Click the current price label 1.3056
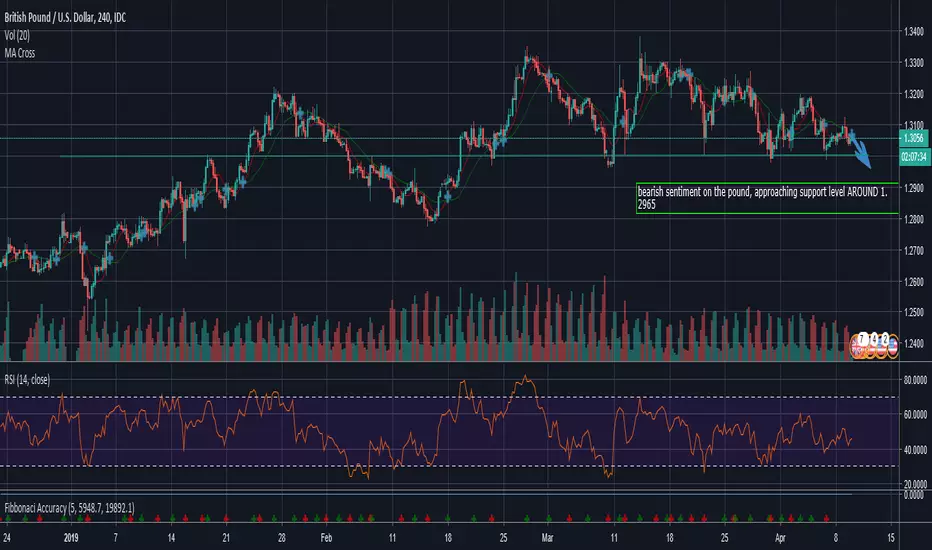Screen dimensions: 932x550 coord(911,139)
